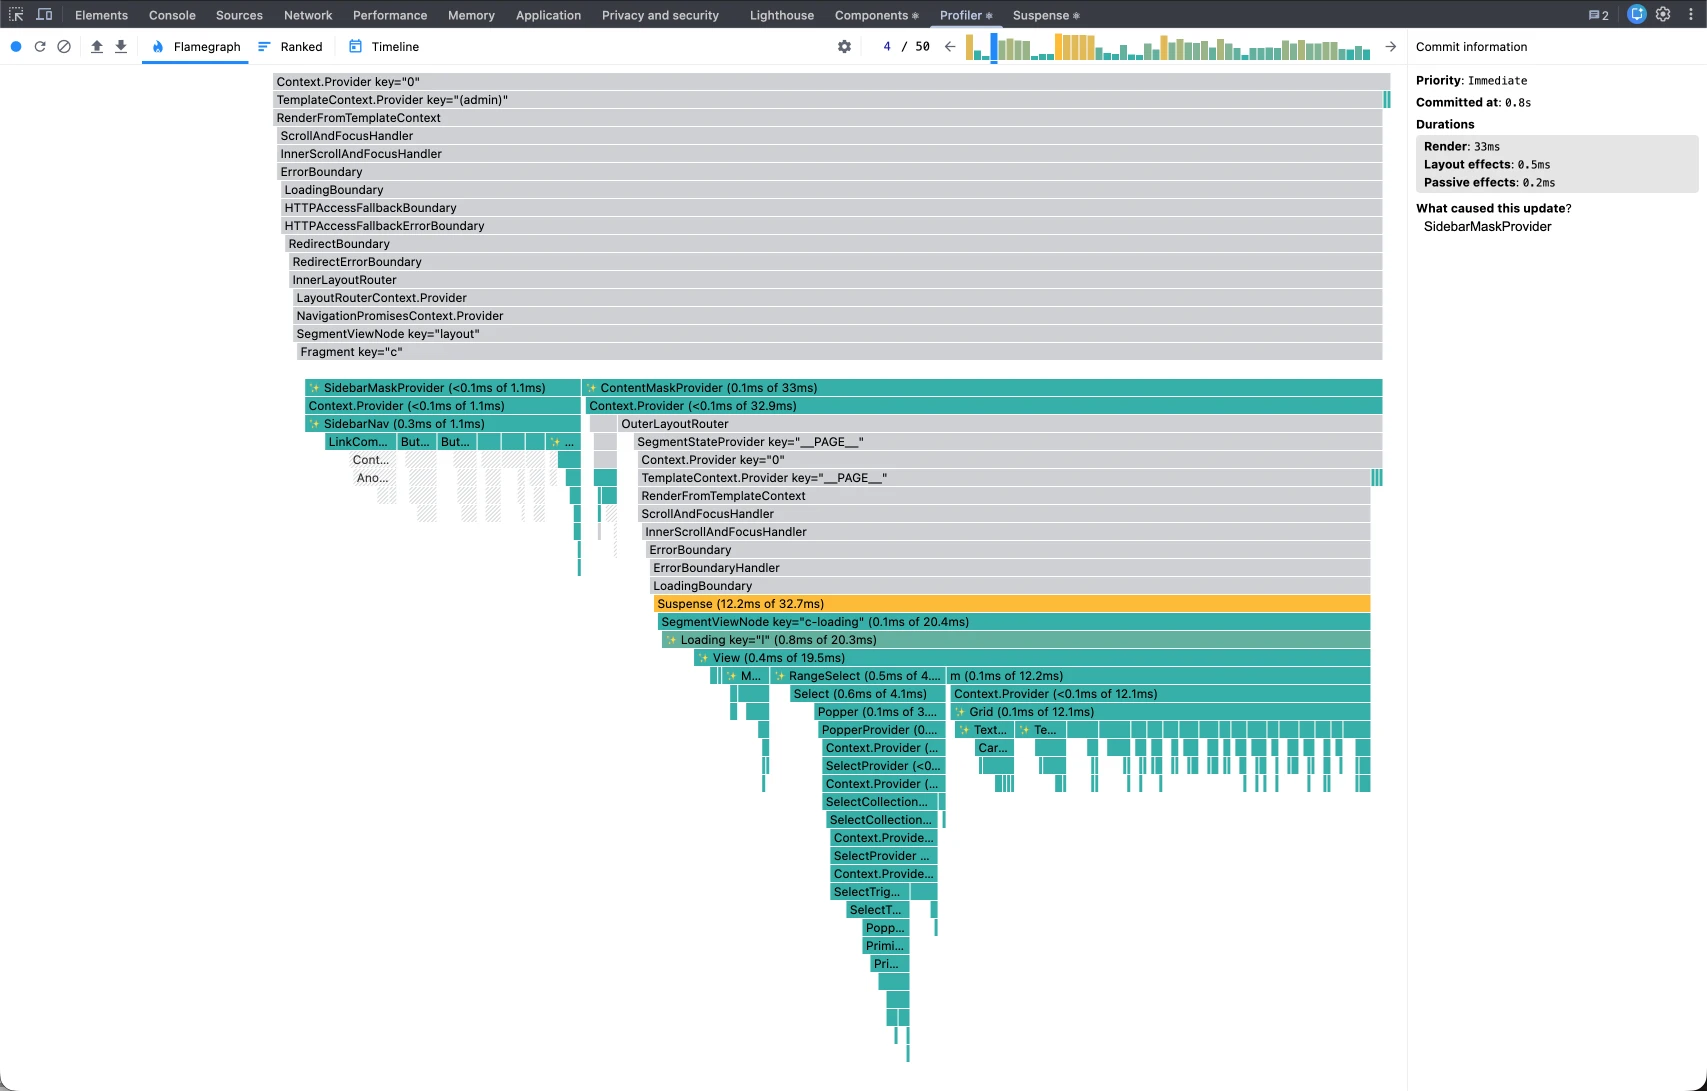Save profile using download icon
This screenshot has width=1707, height=1091.
[x=121, y=47]
